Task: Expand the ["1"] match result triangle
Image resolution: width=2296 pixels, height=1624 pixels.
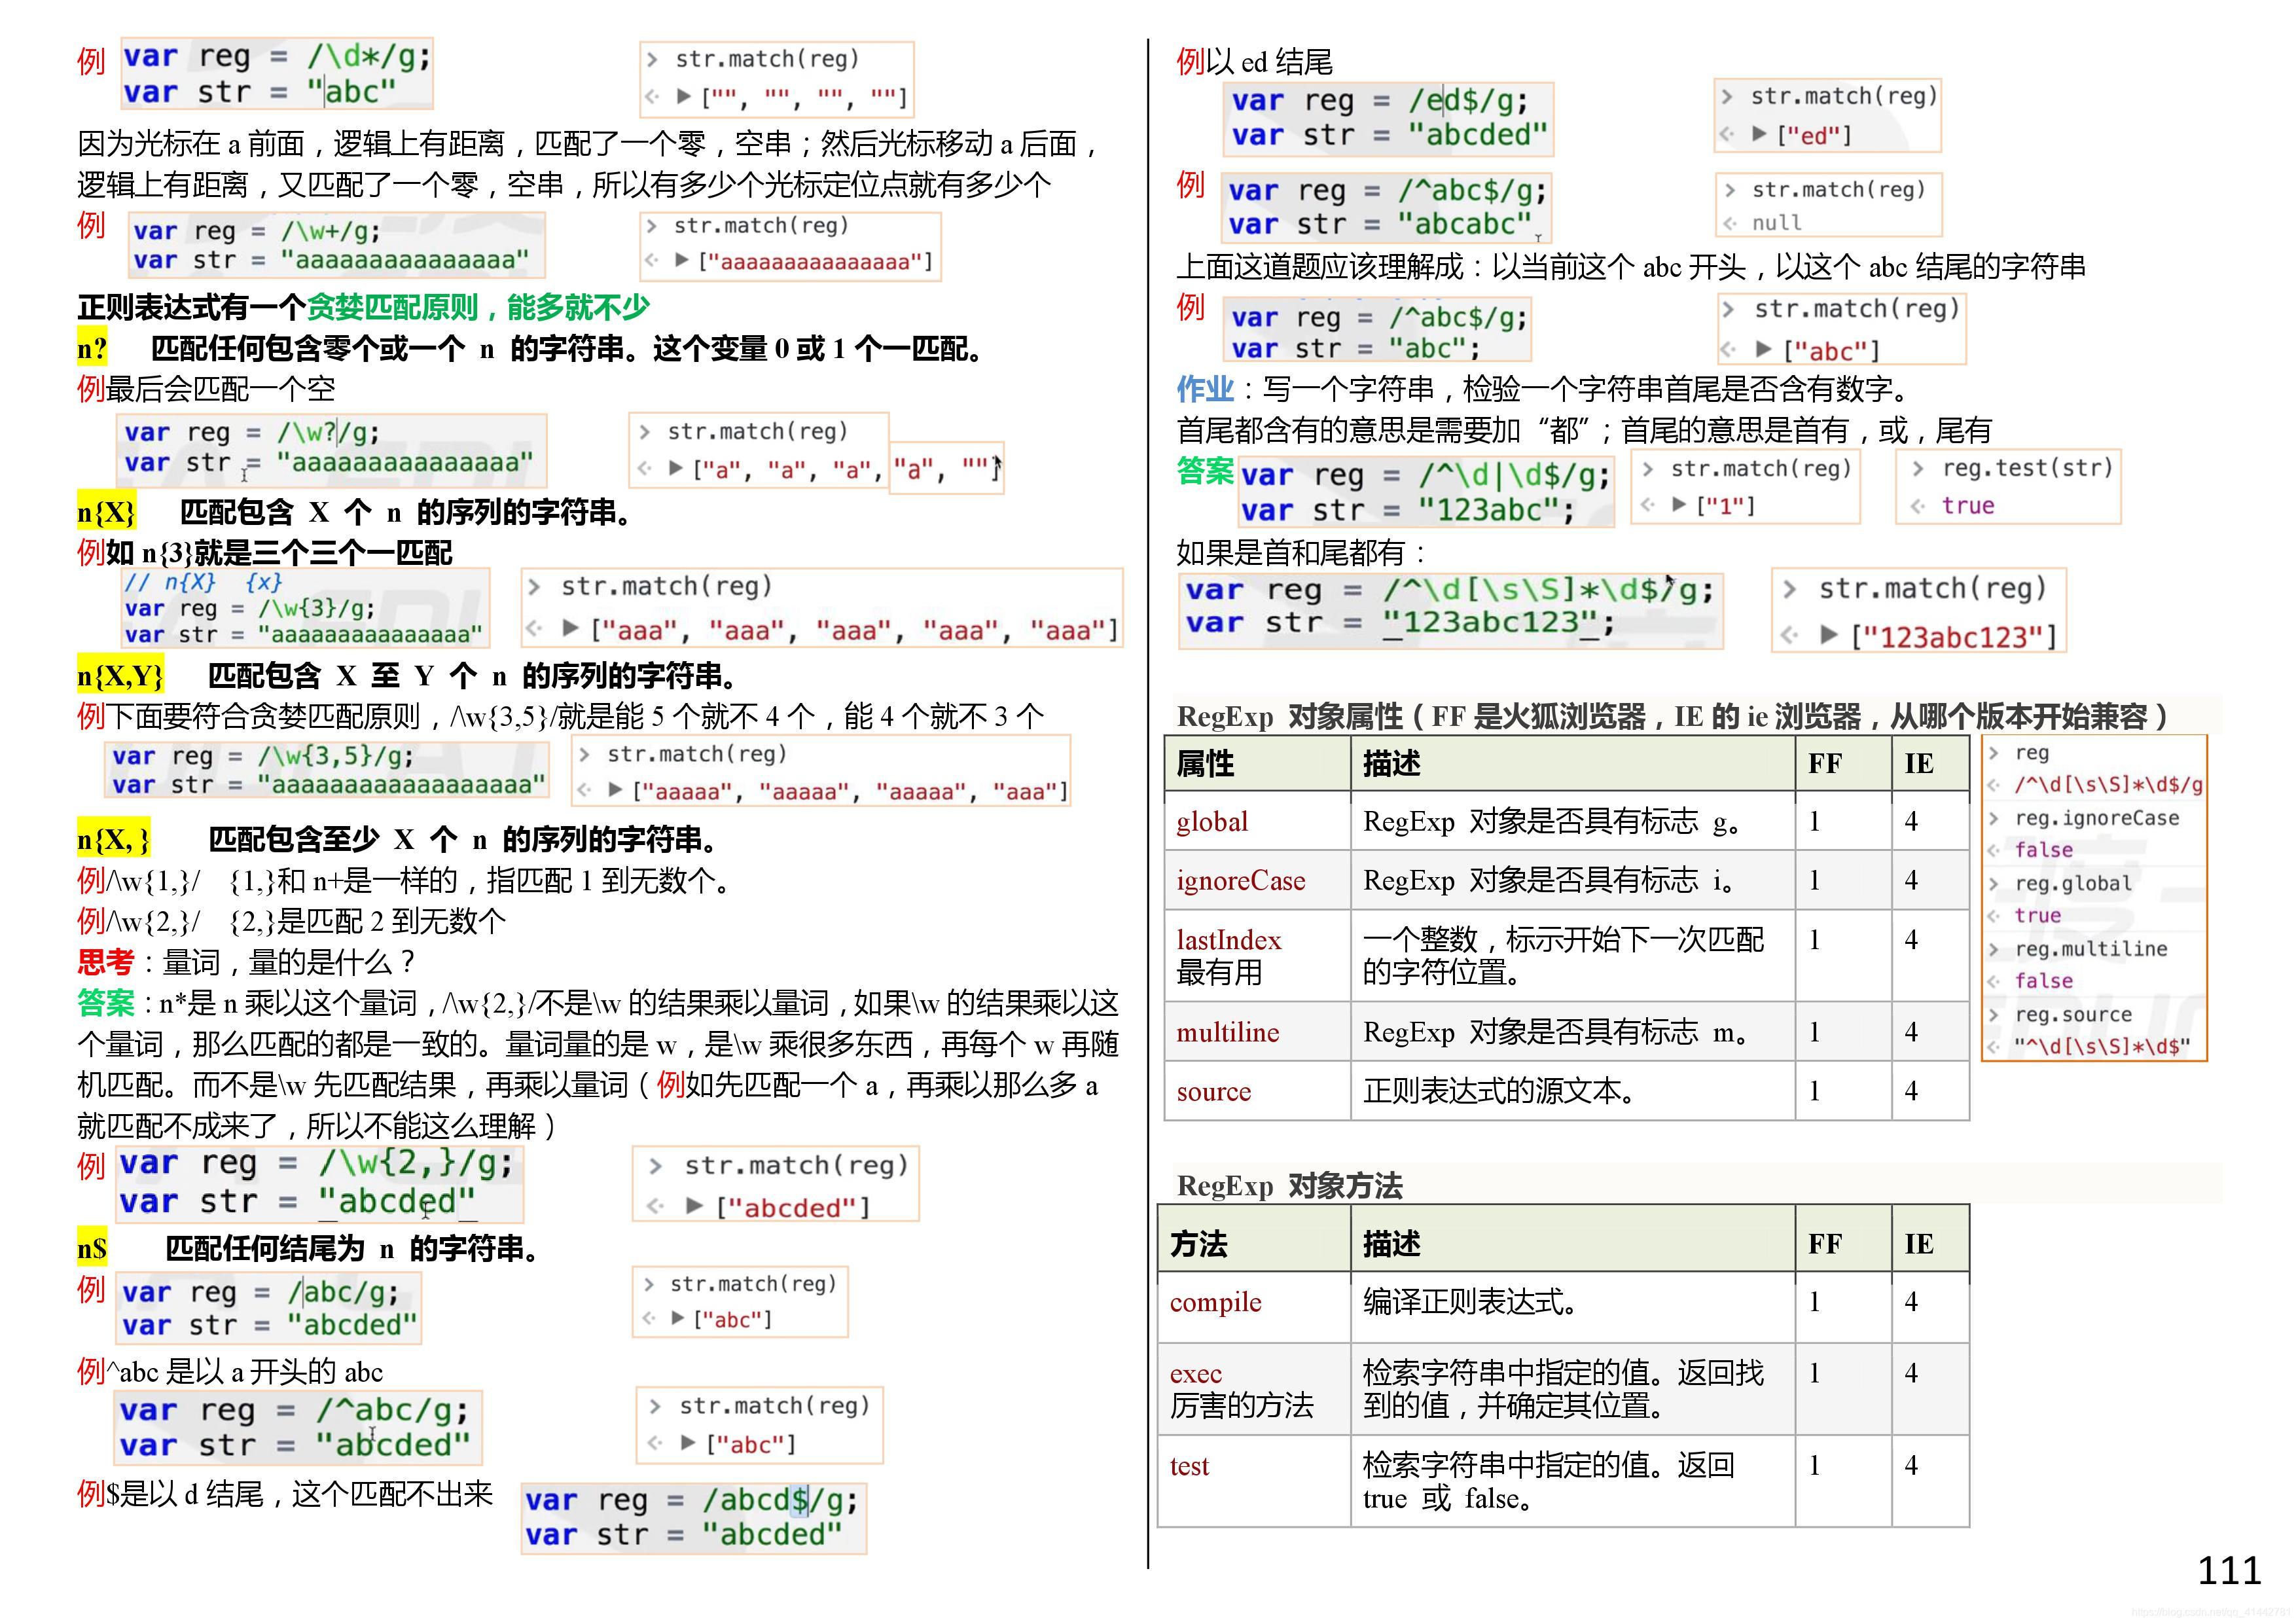Action: (1680, 504)
